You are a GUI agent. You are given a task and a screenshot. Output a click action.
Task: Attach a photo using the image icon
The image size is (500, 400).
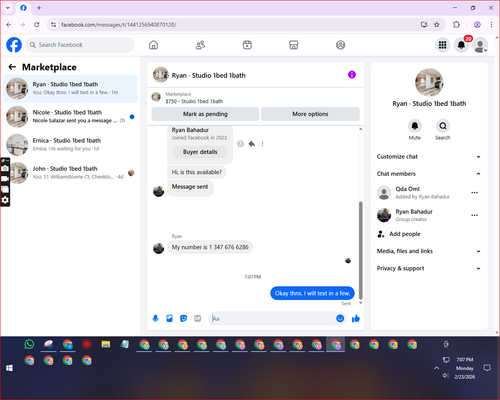169,318
